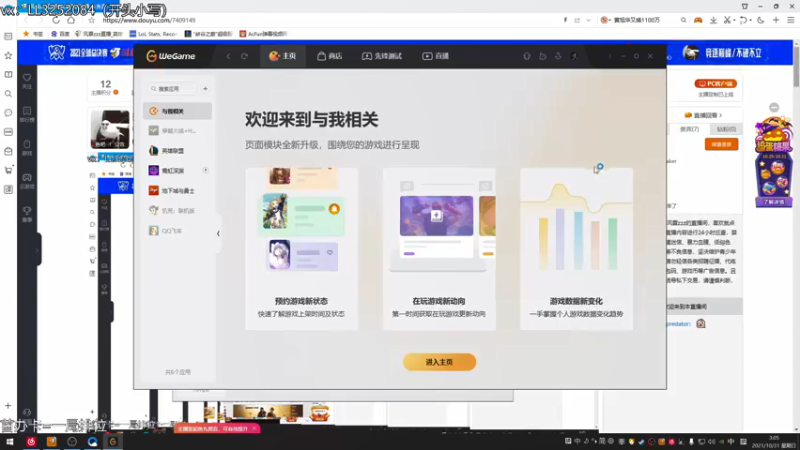
Task: Open WeGame folder icon in title bar
Action: pos(542,56)
